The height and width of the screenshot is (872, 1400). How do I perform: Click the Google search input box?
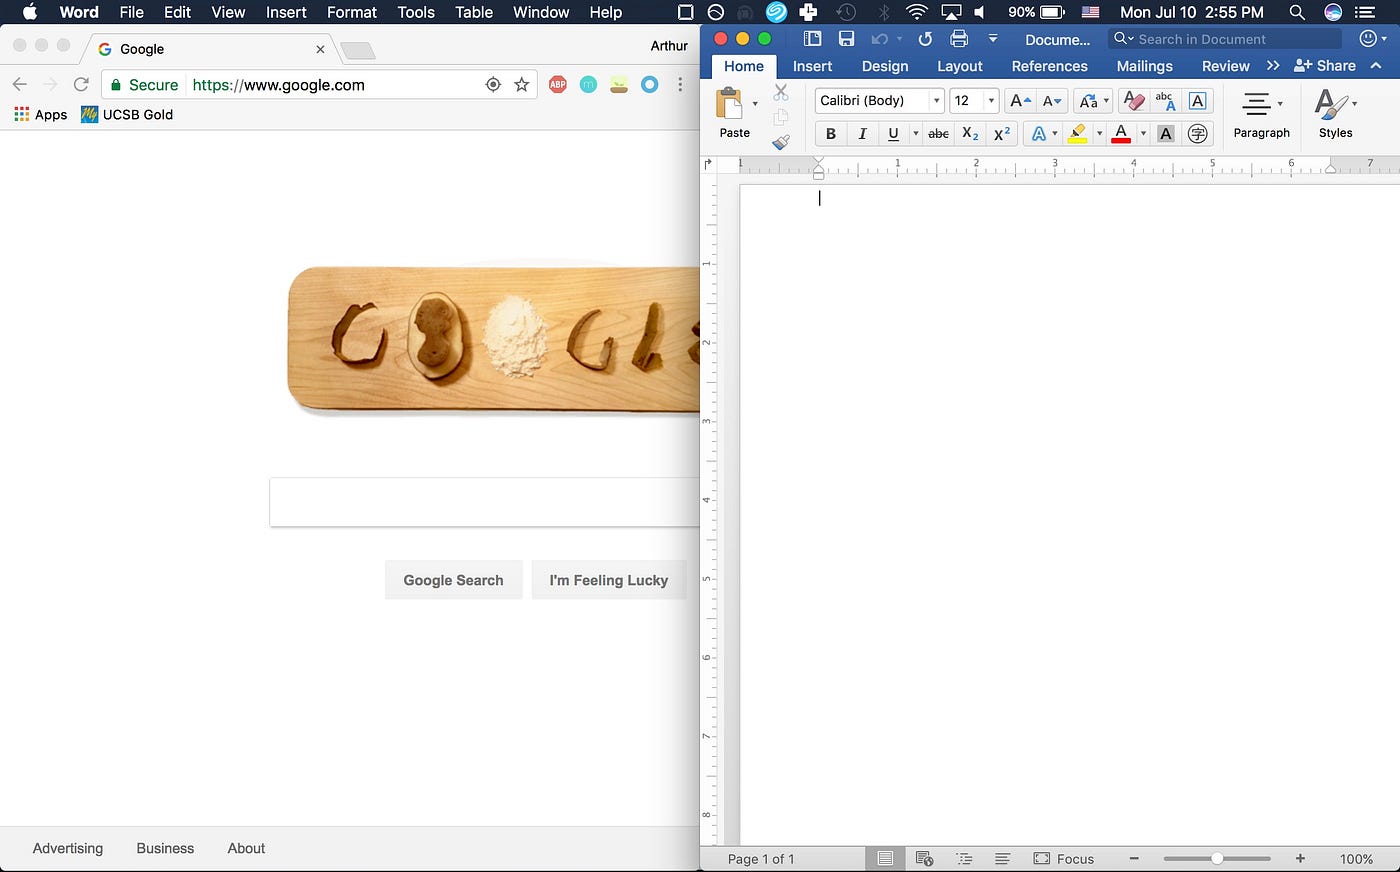(x=484, y=502)
